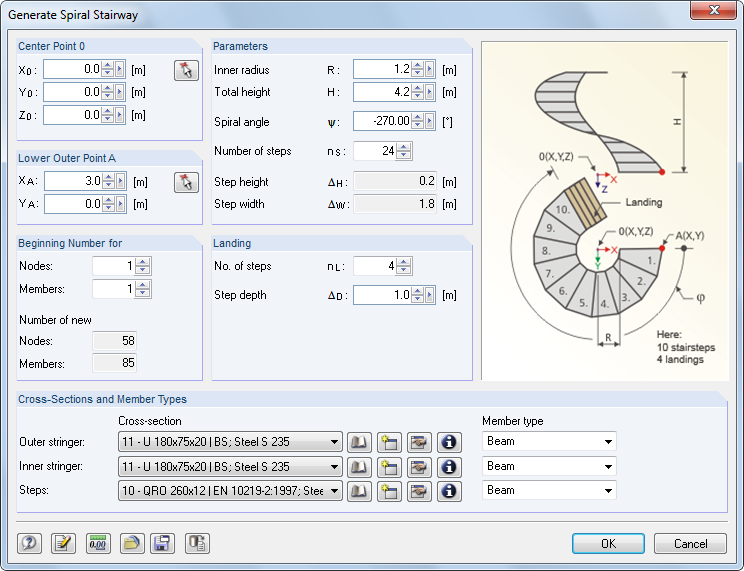This screenshot has height=571, width=744.
Task: Decrease beginning Members number spinner
Action: 142,293
